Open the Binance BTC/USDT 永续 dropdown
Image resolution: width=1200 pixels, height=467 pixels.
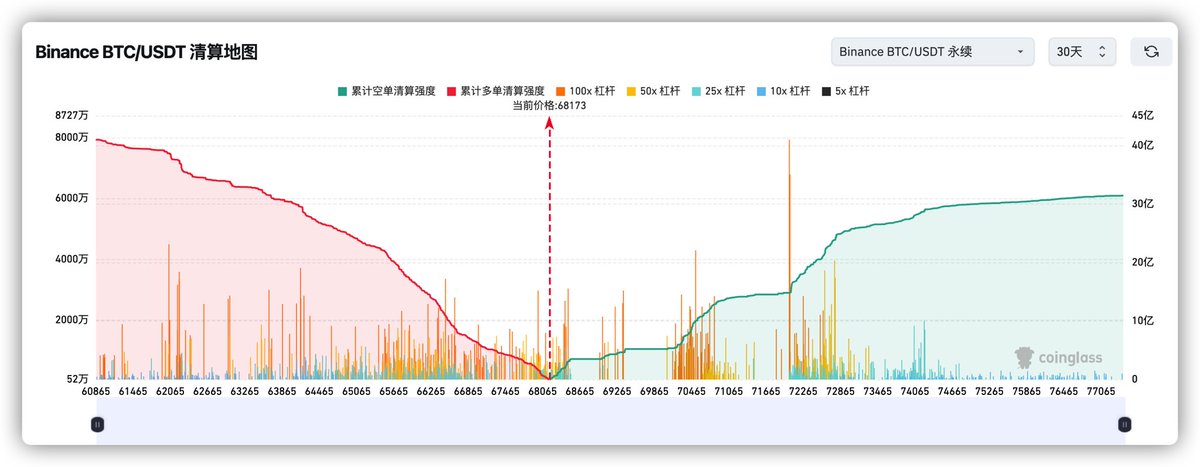pyautogui.click(x=932, y=52)
